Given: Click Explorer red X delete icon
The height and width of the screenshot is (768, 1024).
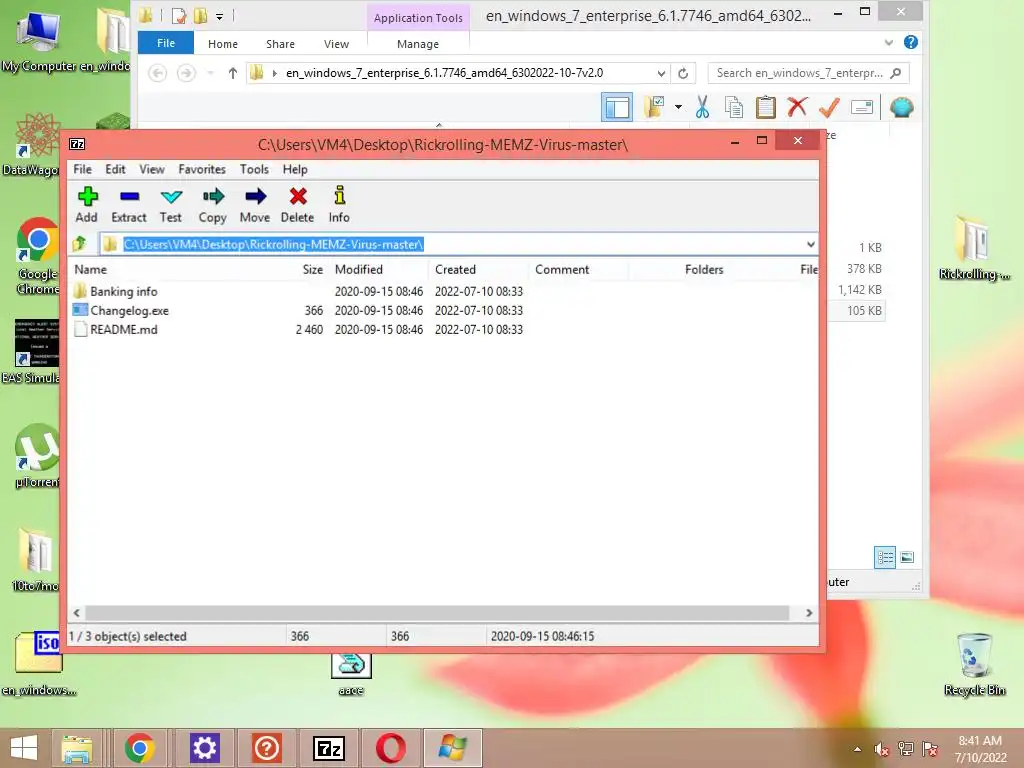Looking at the screenshot, I should (x=797, y=107).
